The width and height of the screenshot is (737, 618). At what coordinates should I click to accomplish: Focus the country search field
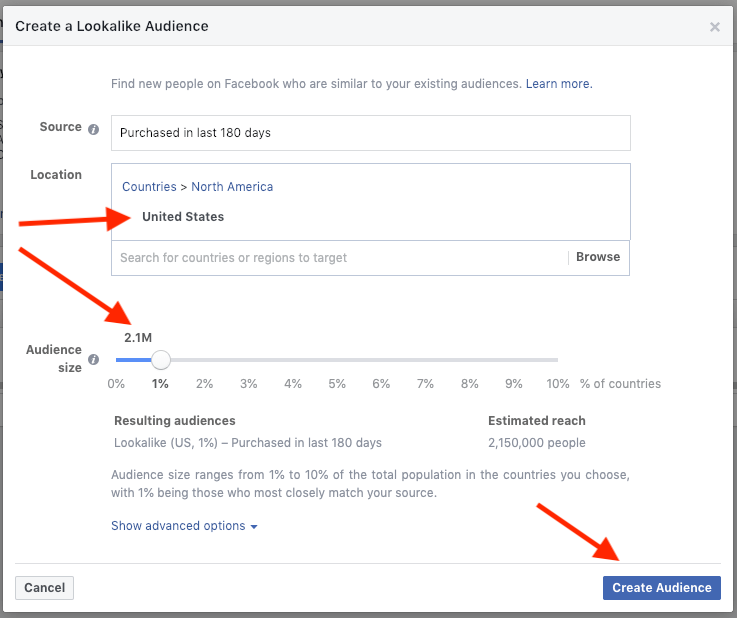point(339,258)
